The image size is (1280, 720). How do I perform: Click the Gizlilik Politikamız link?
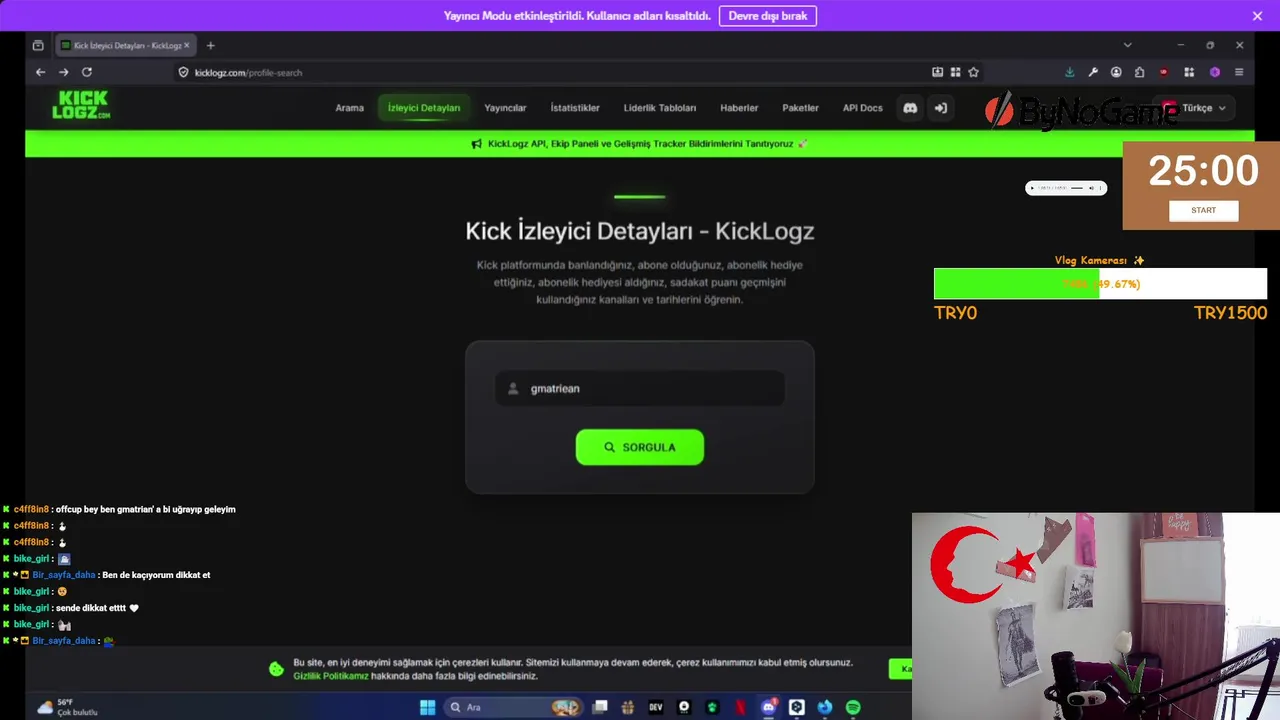point(330,676)
